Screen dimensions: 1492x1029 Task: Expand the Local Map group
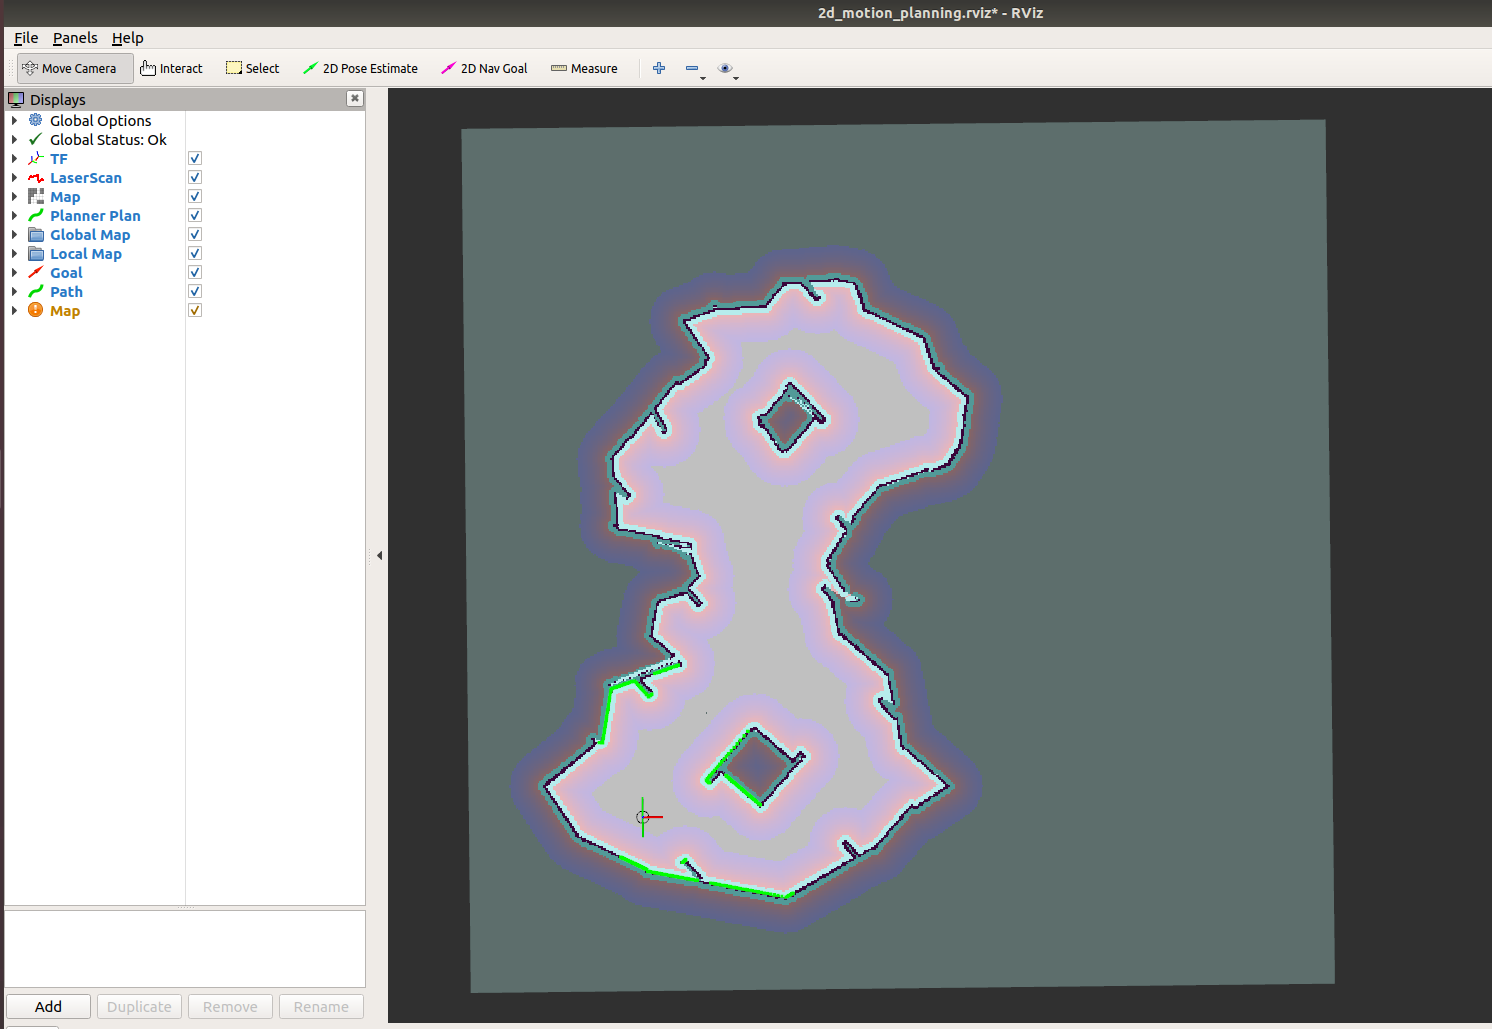[14, 253]
